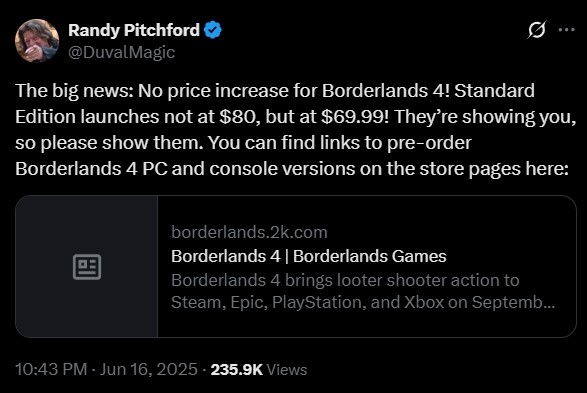The width and height of the screenshot is (587, 393).
Task: Click the Randy Pitchford display name
Action: [134, 30]
